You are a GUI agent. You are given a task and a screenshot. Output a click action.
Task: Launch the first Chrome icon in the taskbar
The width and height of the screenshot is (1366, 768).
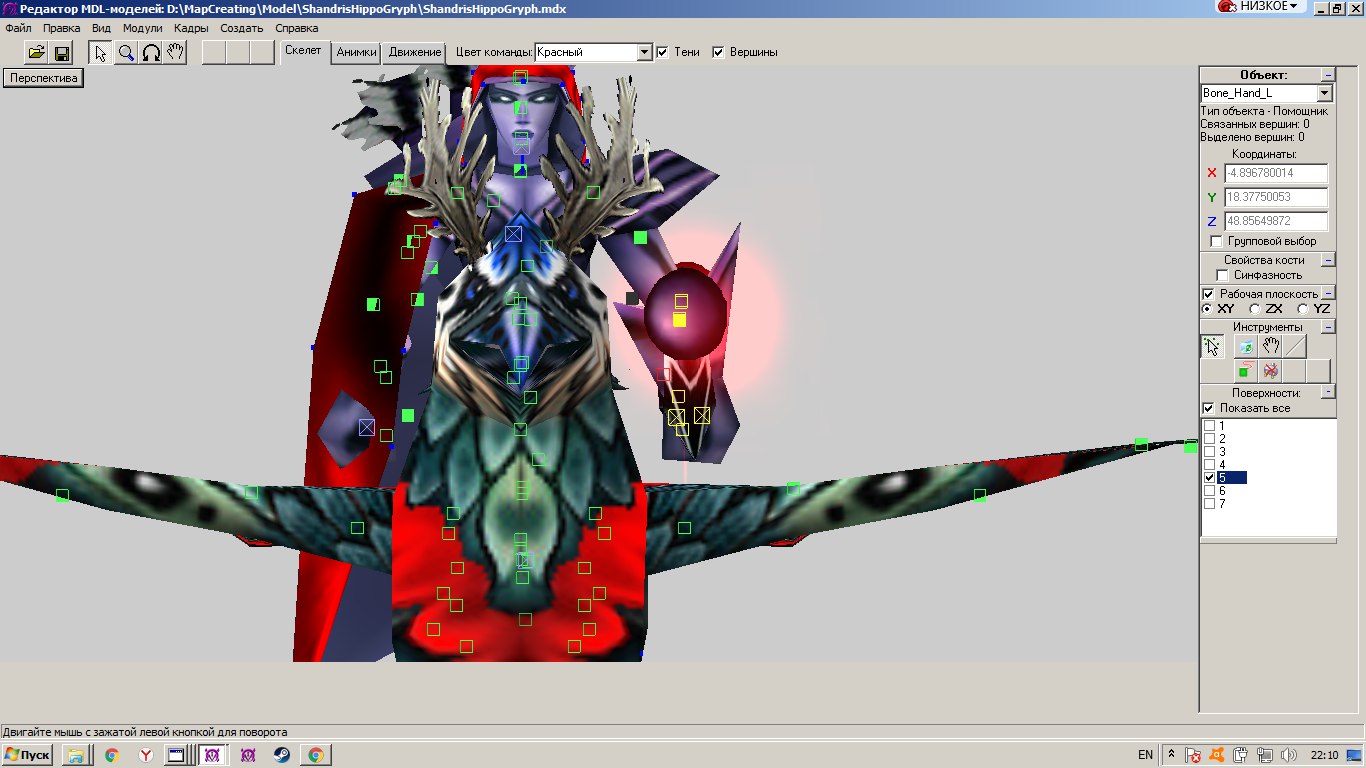(x=111, y=755)
